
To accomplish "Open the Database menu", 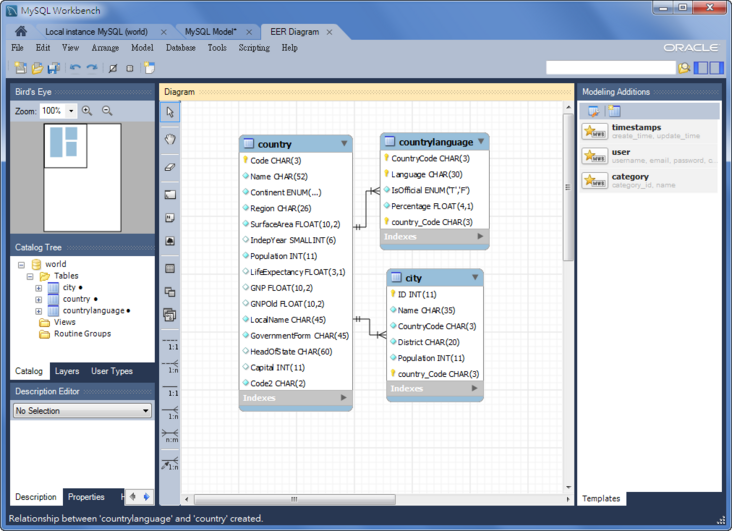I will (180, 48).
